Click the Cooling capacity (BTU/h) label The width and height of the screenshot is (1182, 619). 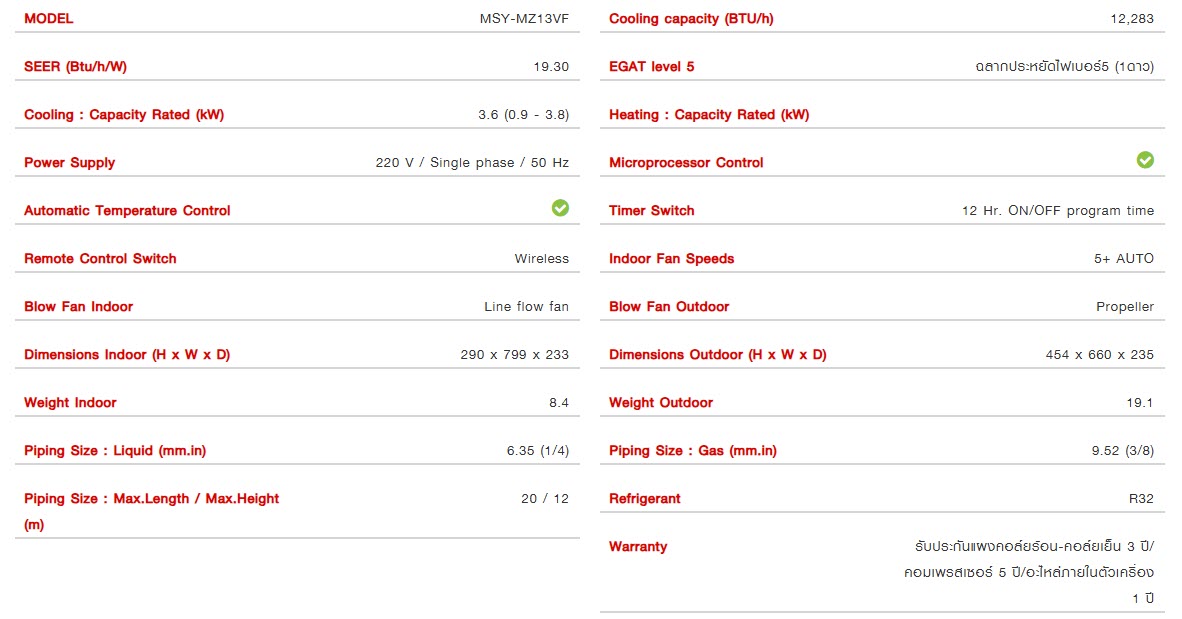[691, 18]
